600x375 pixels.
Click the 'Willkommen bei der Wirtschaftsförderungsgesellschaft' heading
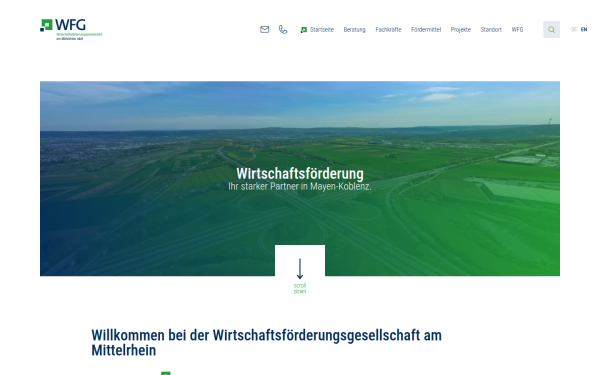[266, 342]
